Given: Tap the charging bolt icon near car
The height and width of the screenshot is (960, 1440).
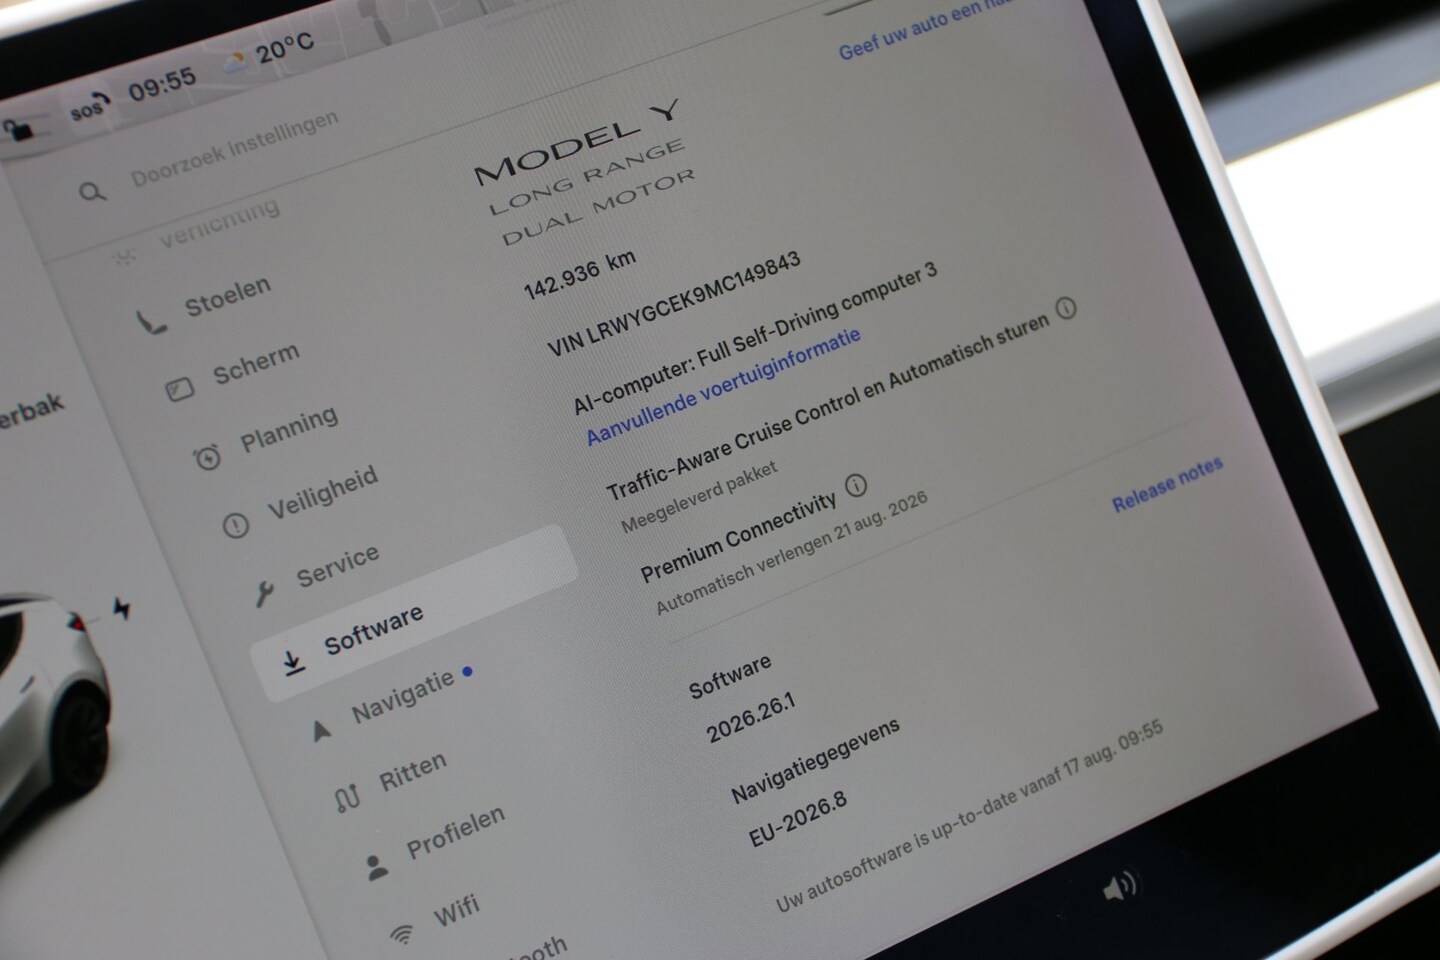Looking at the screenshot, I should click(x=122, y=608).
